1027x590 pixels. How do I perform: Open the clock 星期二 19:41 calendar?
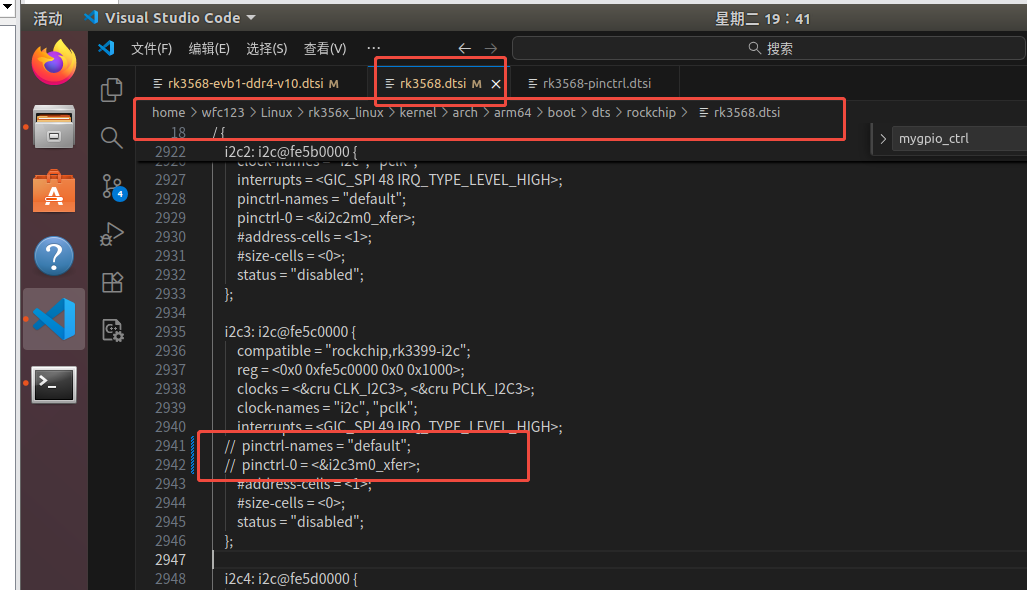pyautogui.click(x=762, y=19)
